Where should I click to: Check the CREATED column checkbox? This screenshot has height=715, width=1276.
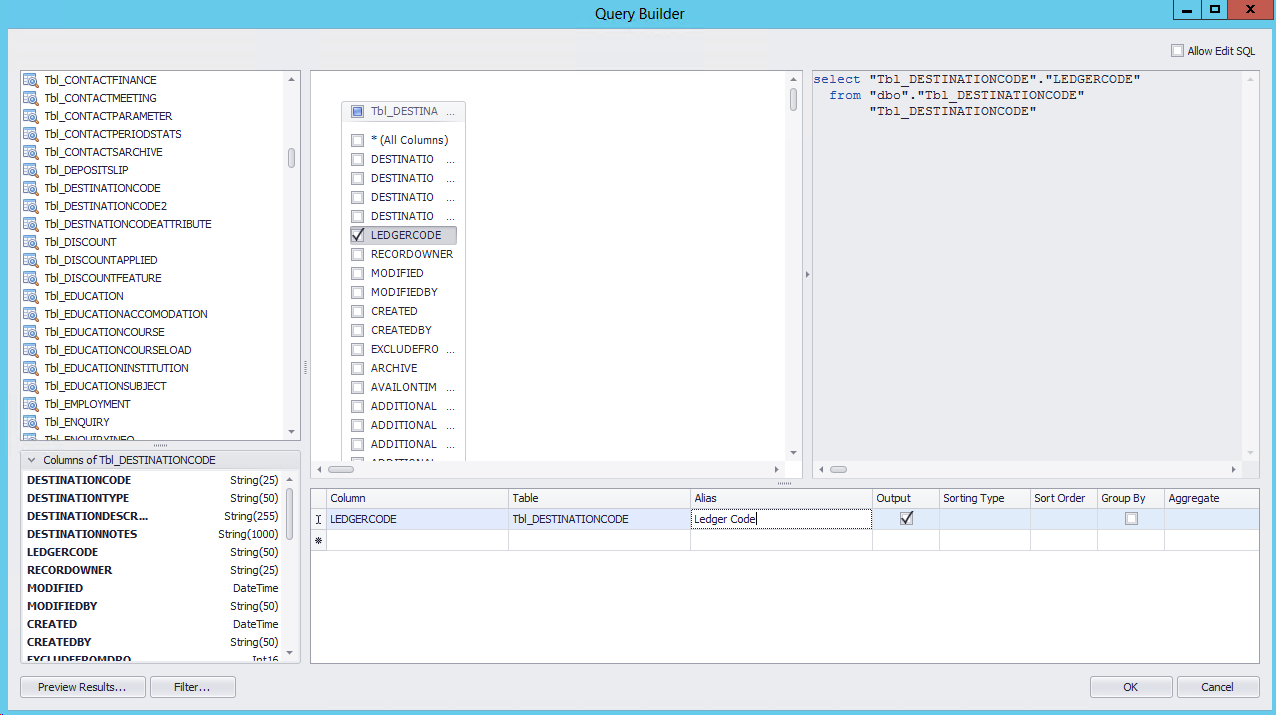coord(357,312)
